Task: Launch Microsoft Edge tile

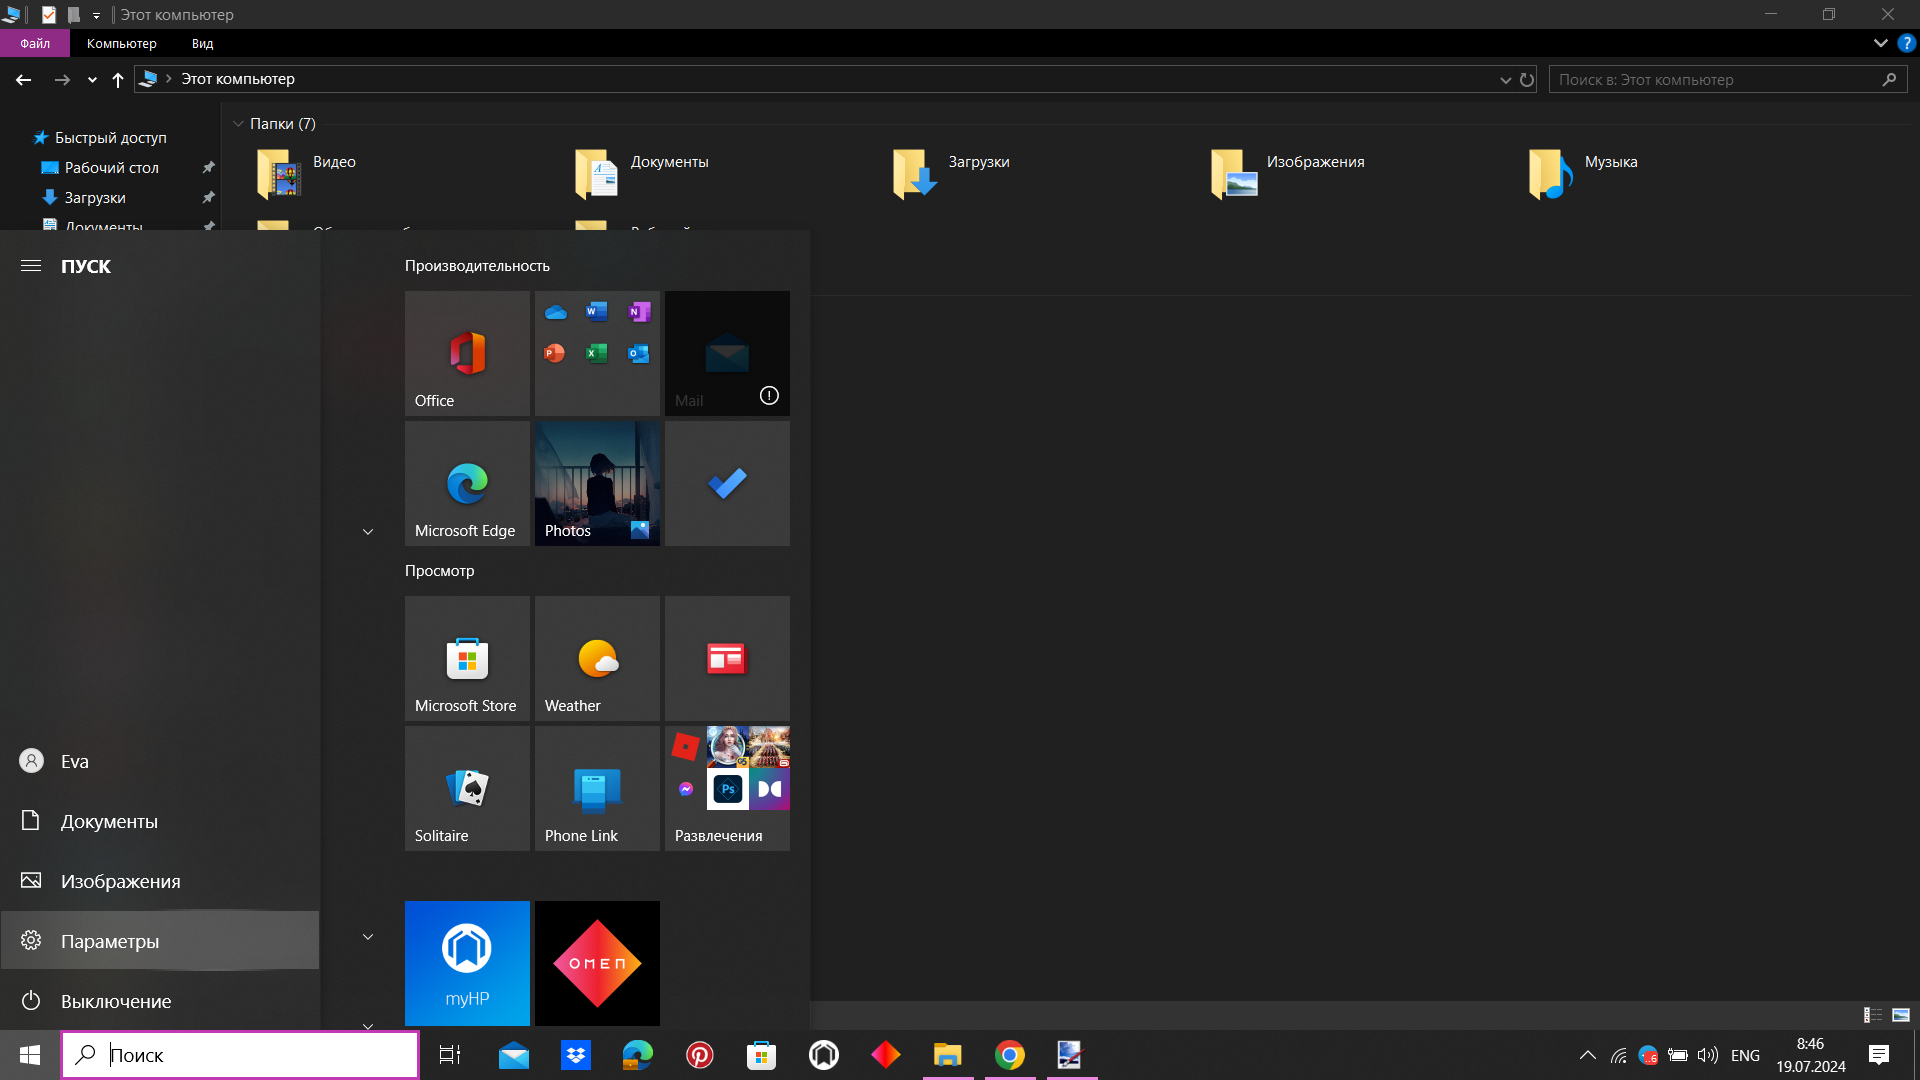Action: [x=467, y=483]
